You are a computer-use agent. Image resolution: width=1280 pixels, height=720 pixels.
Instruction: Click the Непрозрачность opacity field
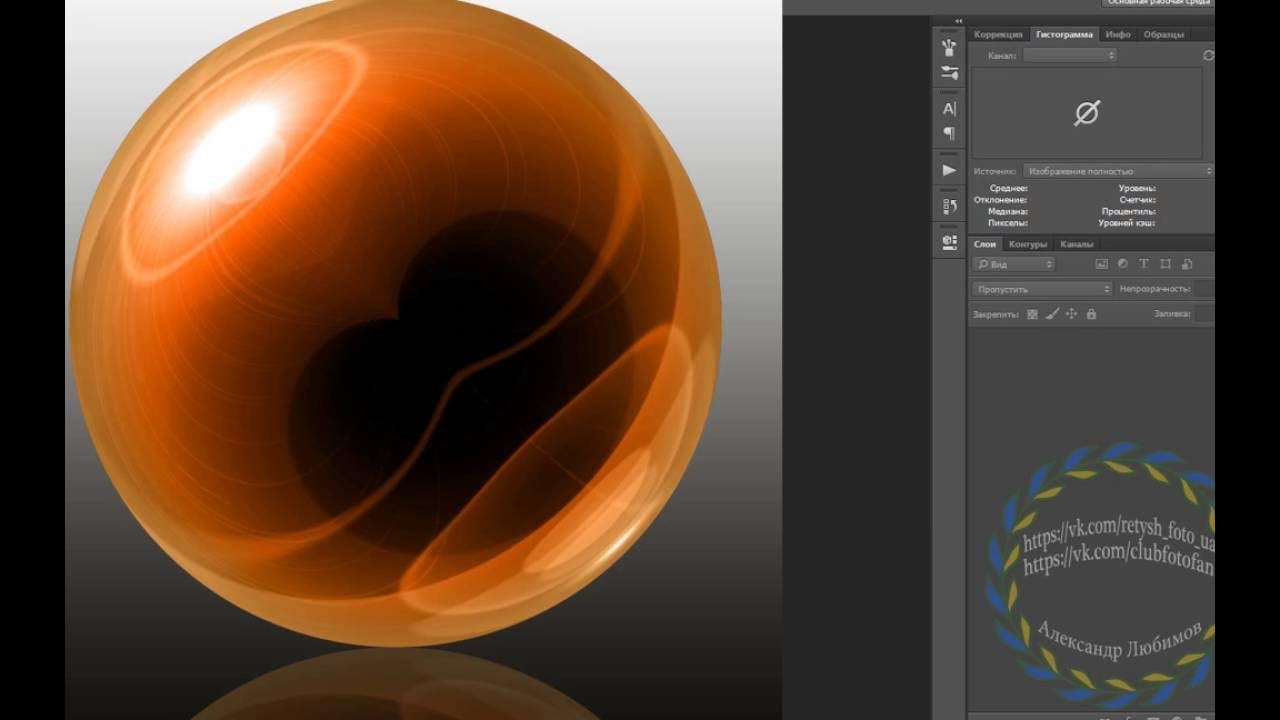pos(1204,289)
